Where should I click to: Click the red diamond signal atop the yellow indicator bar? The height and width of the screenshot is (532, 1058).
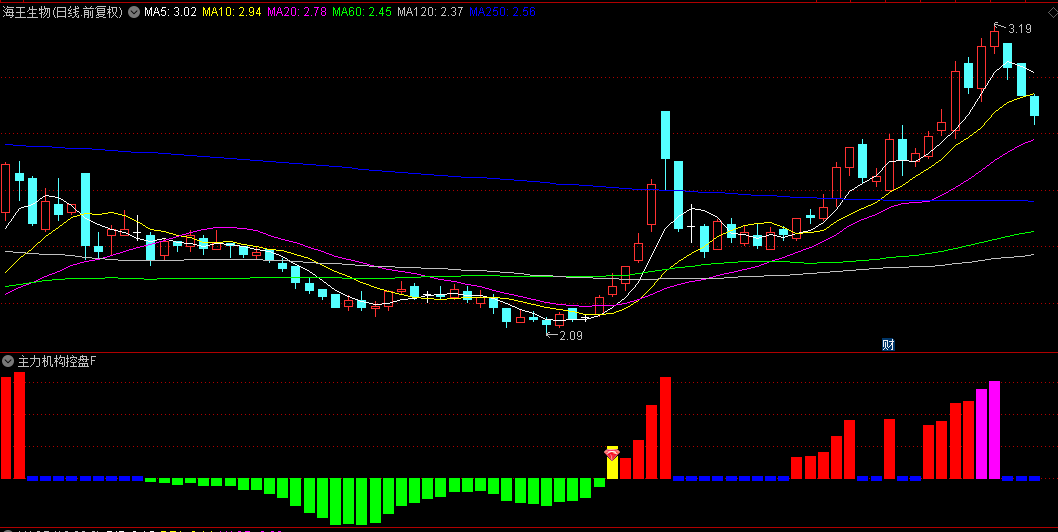[612, 456]
